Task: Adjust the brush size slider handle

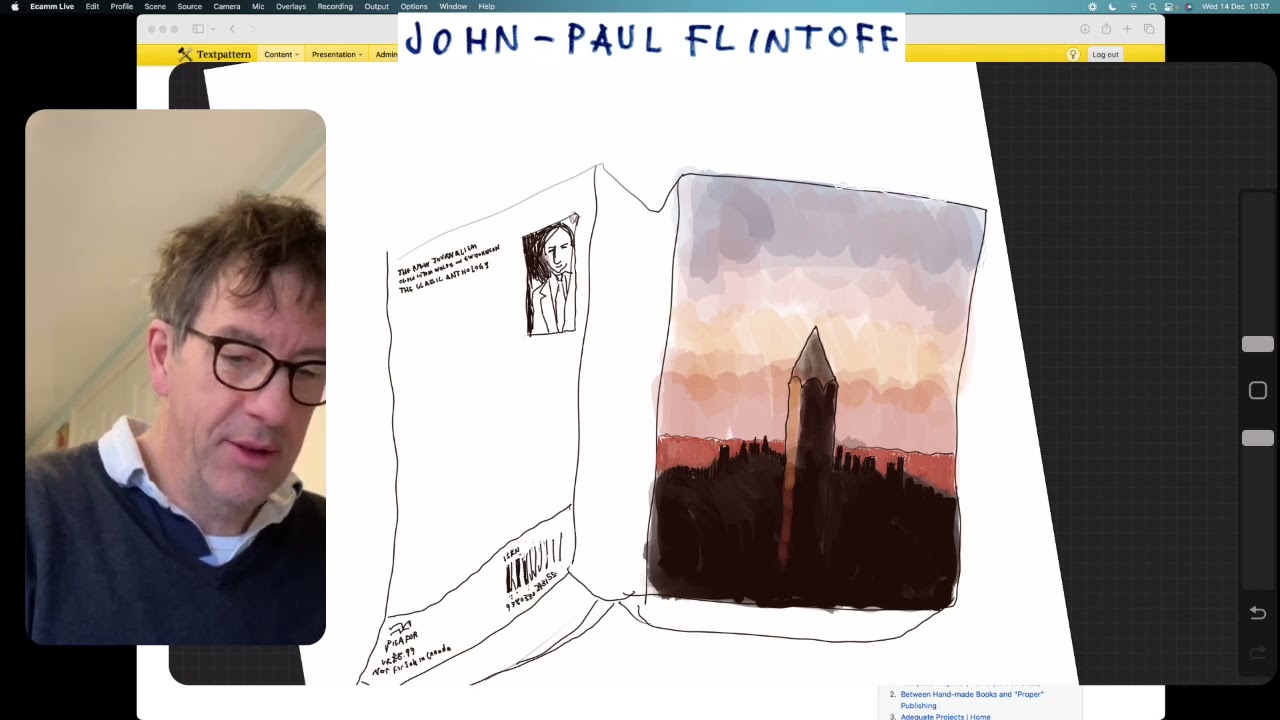Action: tap(1257, 344)
